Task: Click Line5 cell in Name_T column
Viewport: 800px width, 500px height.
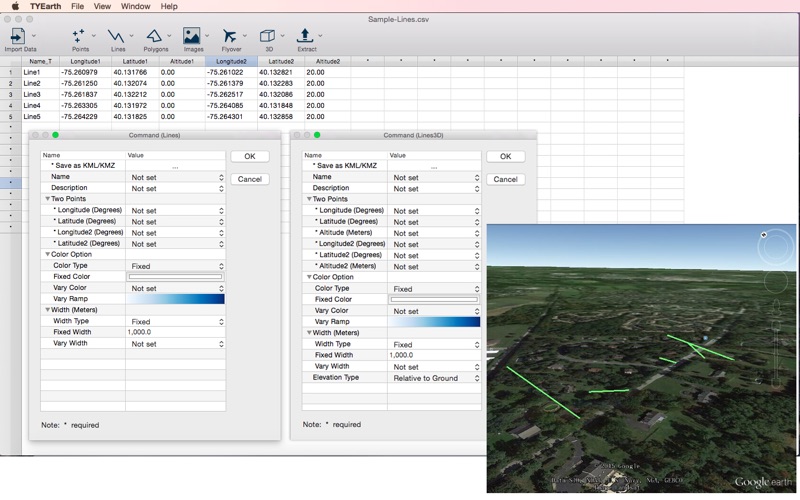Action: 40,117
